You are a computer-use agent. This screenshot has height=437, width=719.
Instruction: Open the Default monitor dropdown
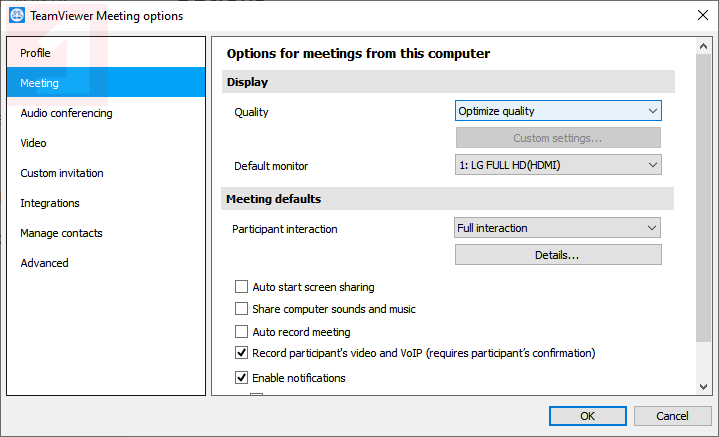[558, 165]
